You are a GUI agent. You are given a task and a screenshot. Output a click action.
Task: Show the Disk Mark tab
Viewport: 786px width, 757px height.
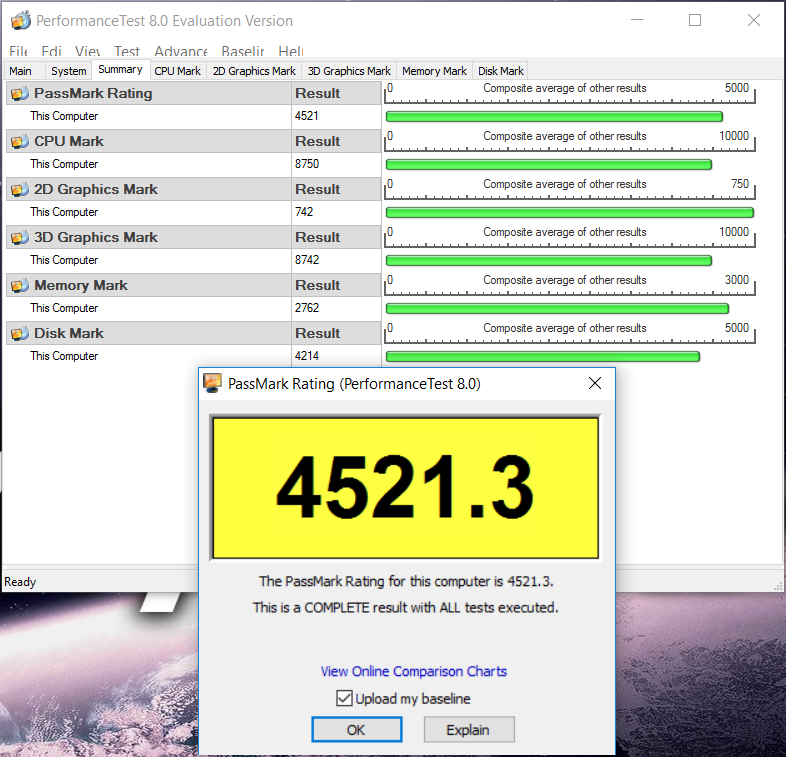point(501,71)
